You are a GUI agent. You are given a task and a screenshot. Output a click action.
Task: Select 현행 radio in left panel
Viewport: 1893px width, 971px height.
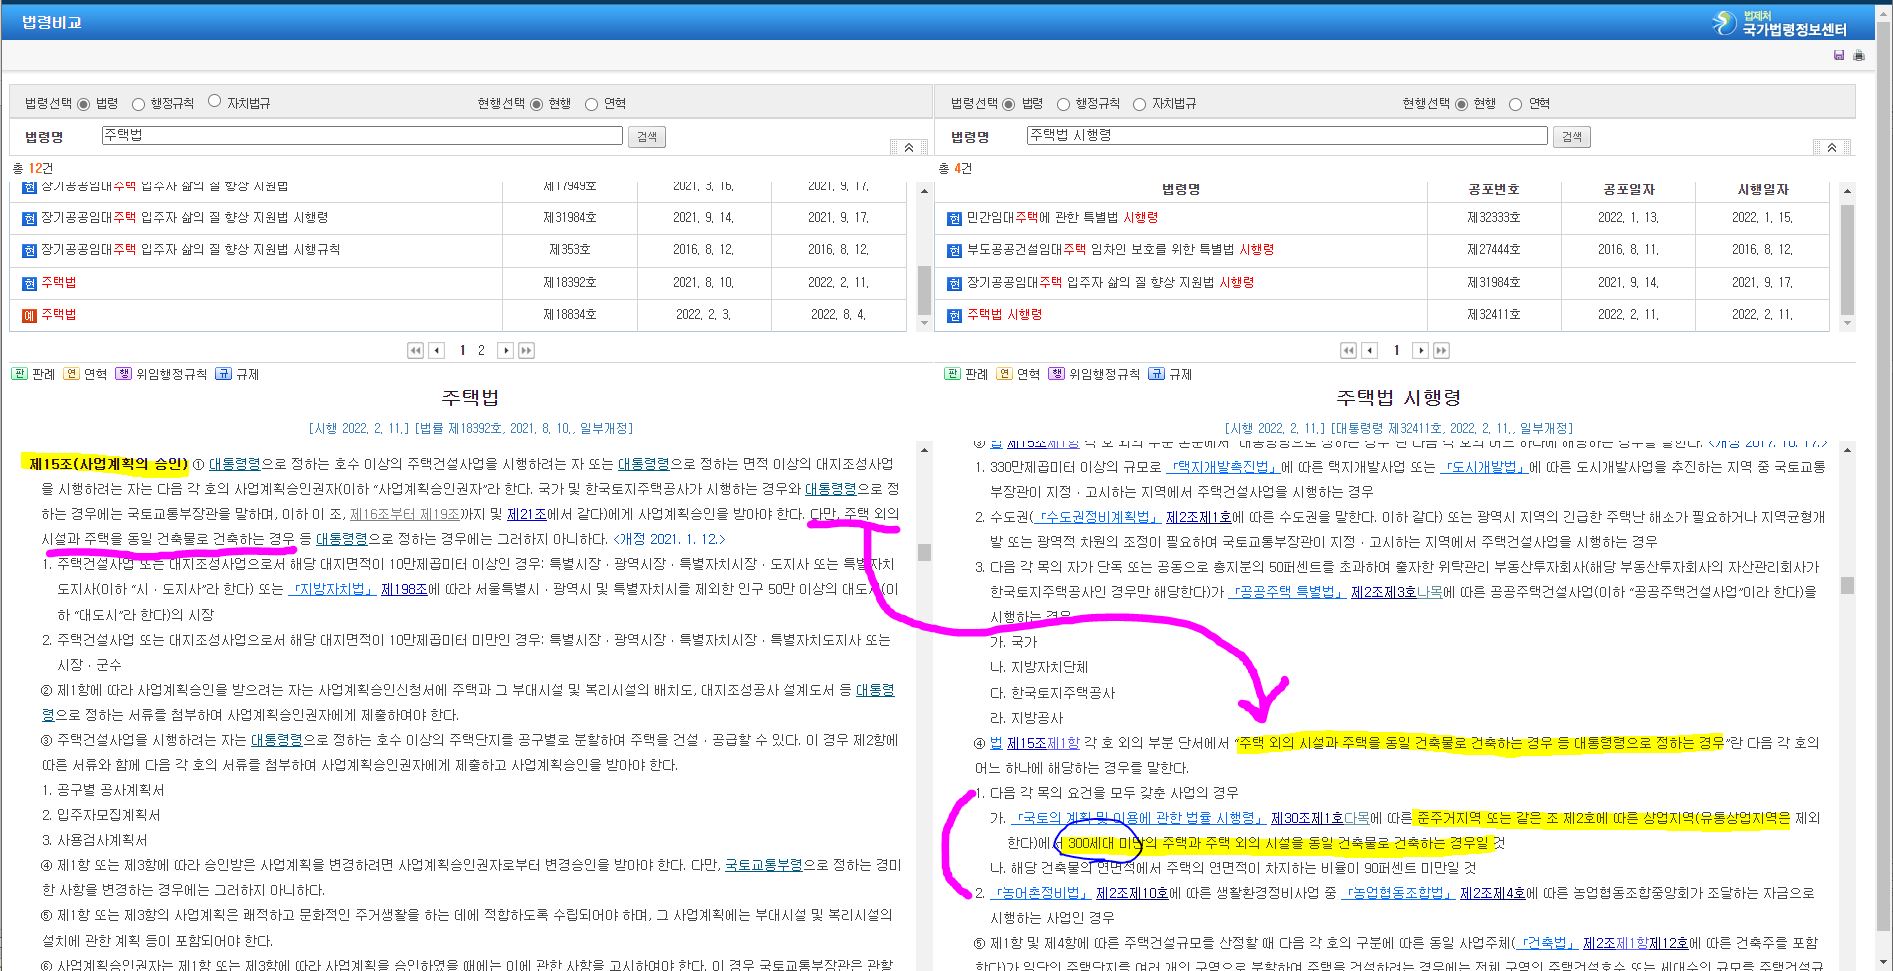tap(537, 104)
